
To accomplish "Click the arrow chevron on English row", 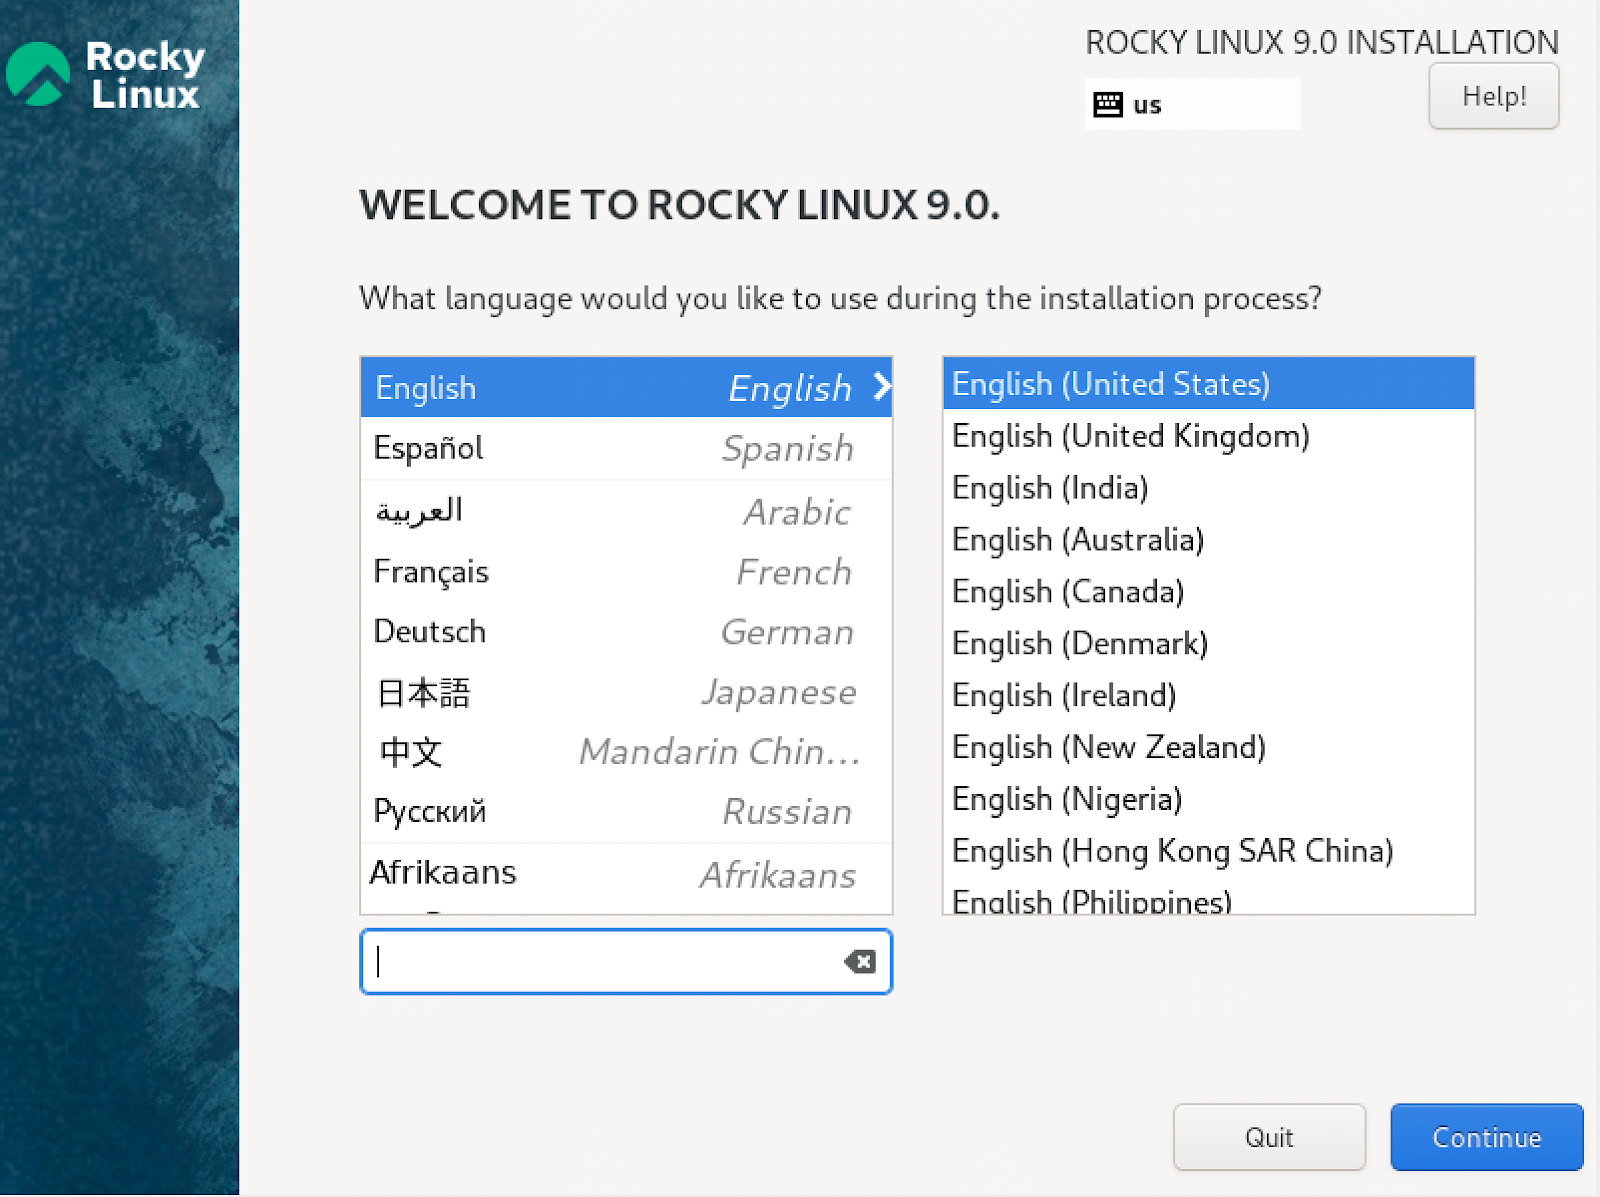I will [881, 386].
